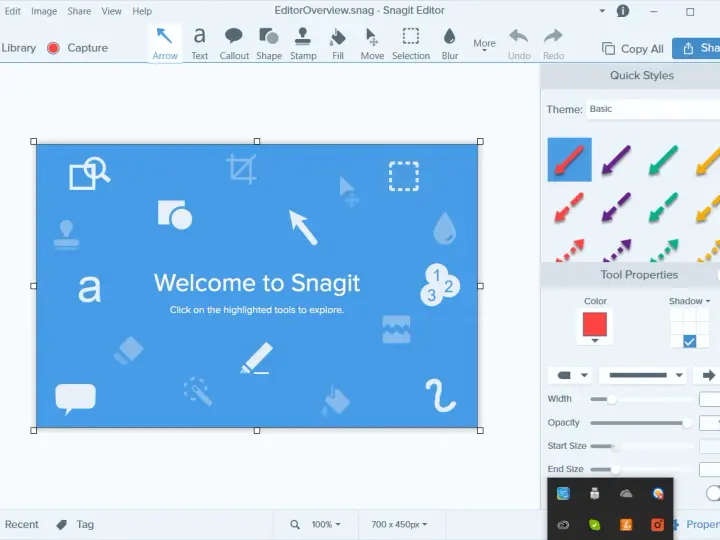Open the Creative Cloud tray icon
This screenshot has width=720, height=540.
563,524
